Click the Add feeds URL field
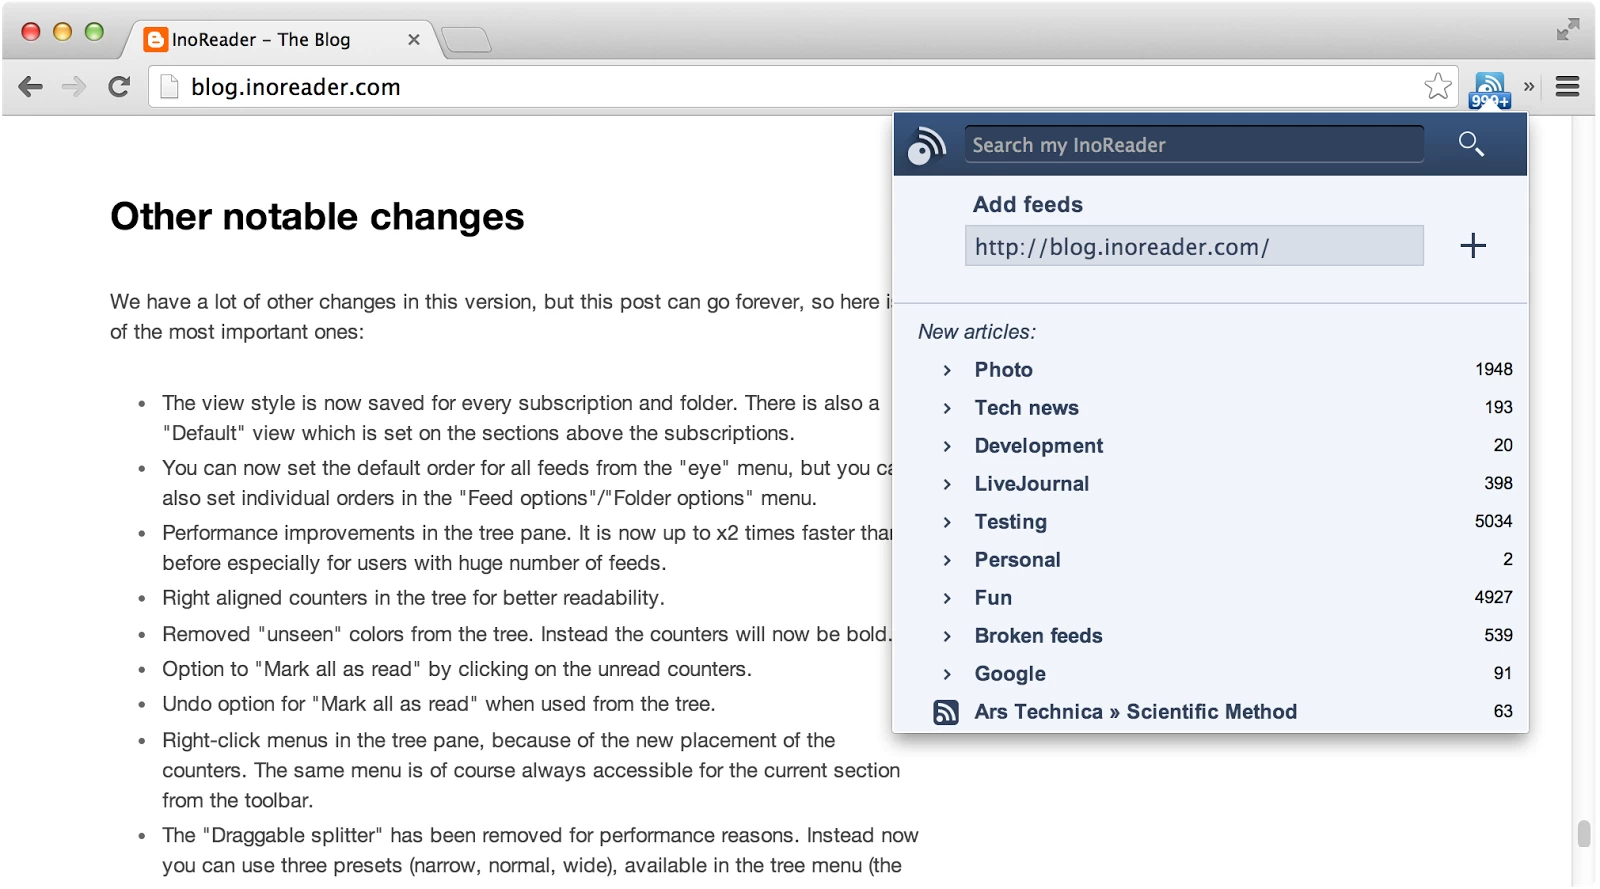This screenshot has width=1600, height=889. pyautogui.click(x=1194, y=246)
